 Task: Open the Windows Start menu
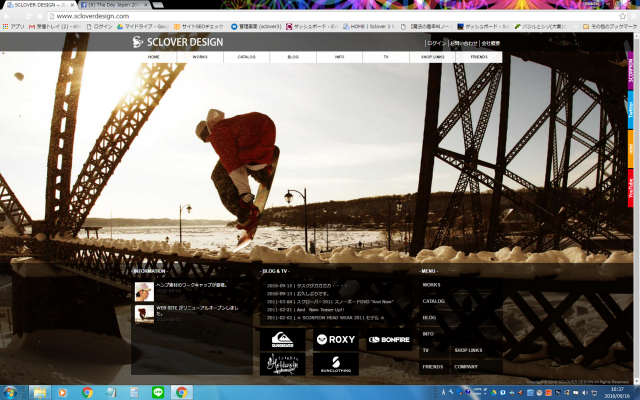coord(9,393)
